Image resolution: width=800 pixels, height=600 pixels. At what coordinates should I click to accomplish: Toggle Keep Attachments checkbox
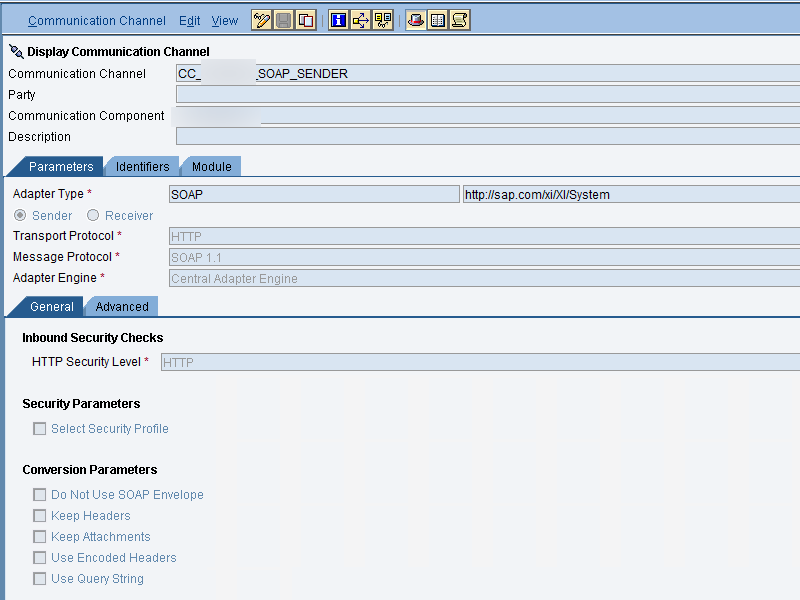point(39,537)
